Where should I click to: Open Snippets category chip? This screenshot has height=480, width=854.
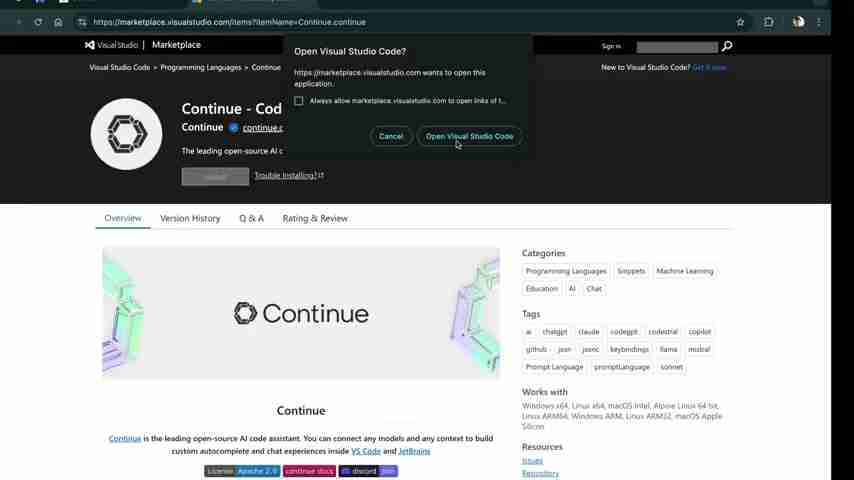pyautogui.click(x=631, y=271)
